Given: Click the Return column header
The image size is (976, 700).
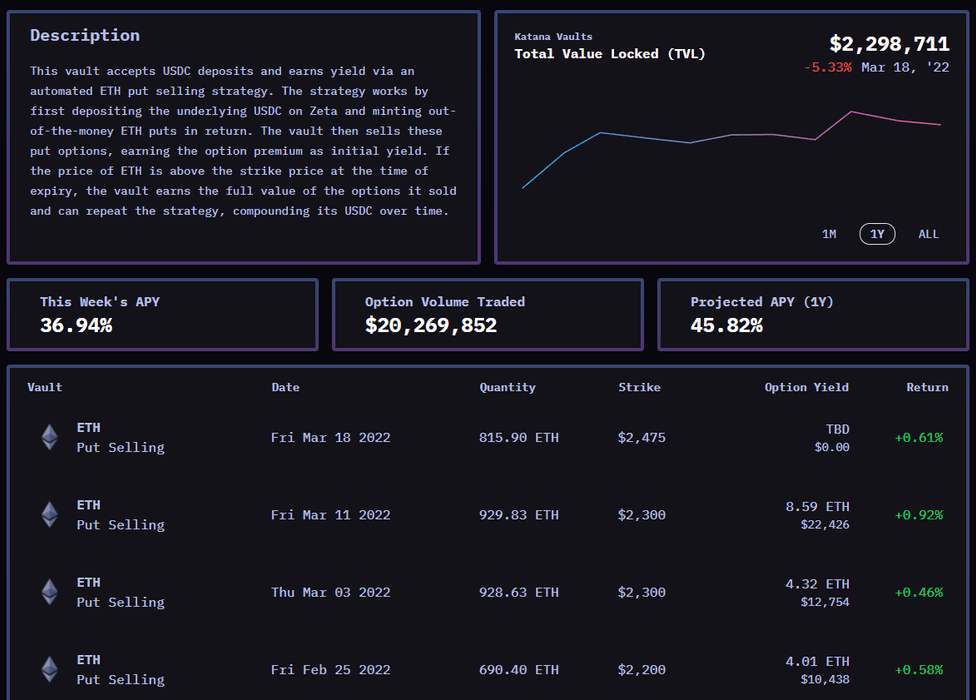Looking at the screenshot, I should coord(927,387).
